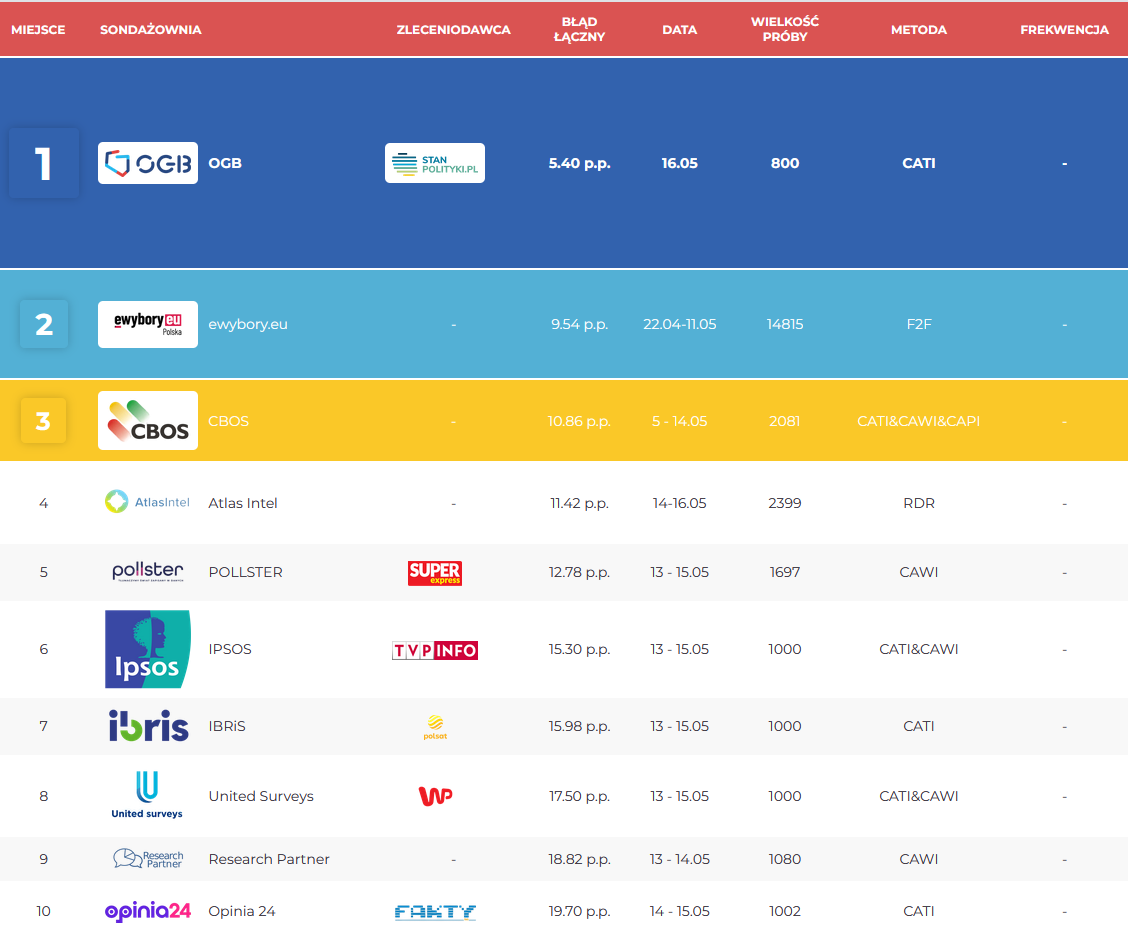The width and height of the screenshot is (1128, 944).
Task: Click the Research Partner name text
Action: pos(269,859)
